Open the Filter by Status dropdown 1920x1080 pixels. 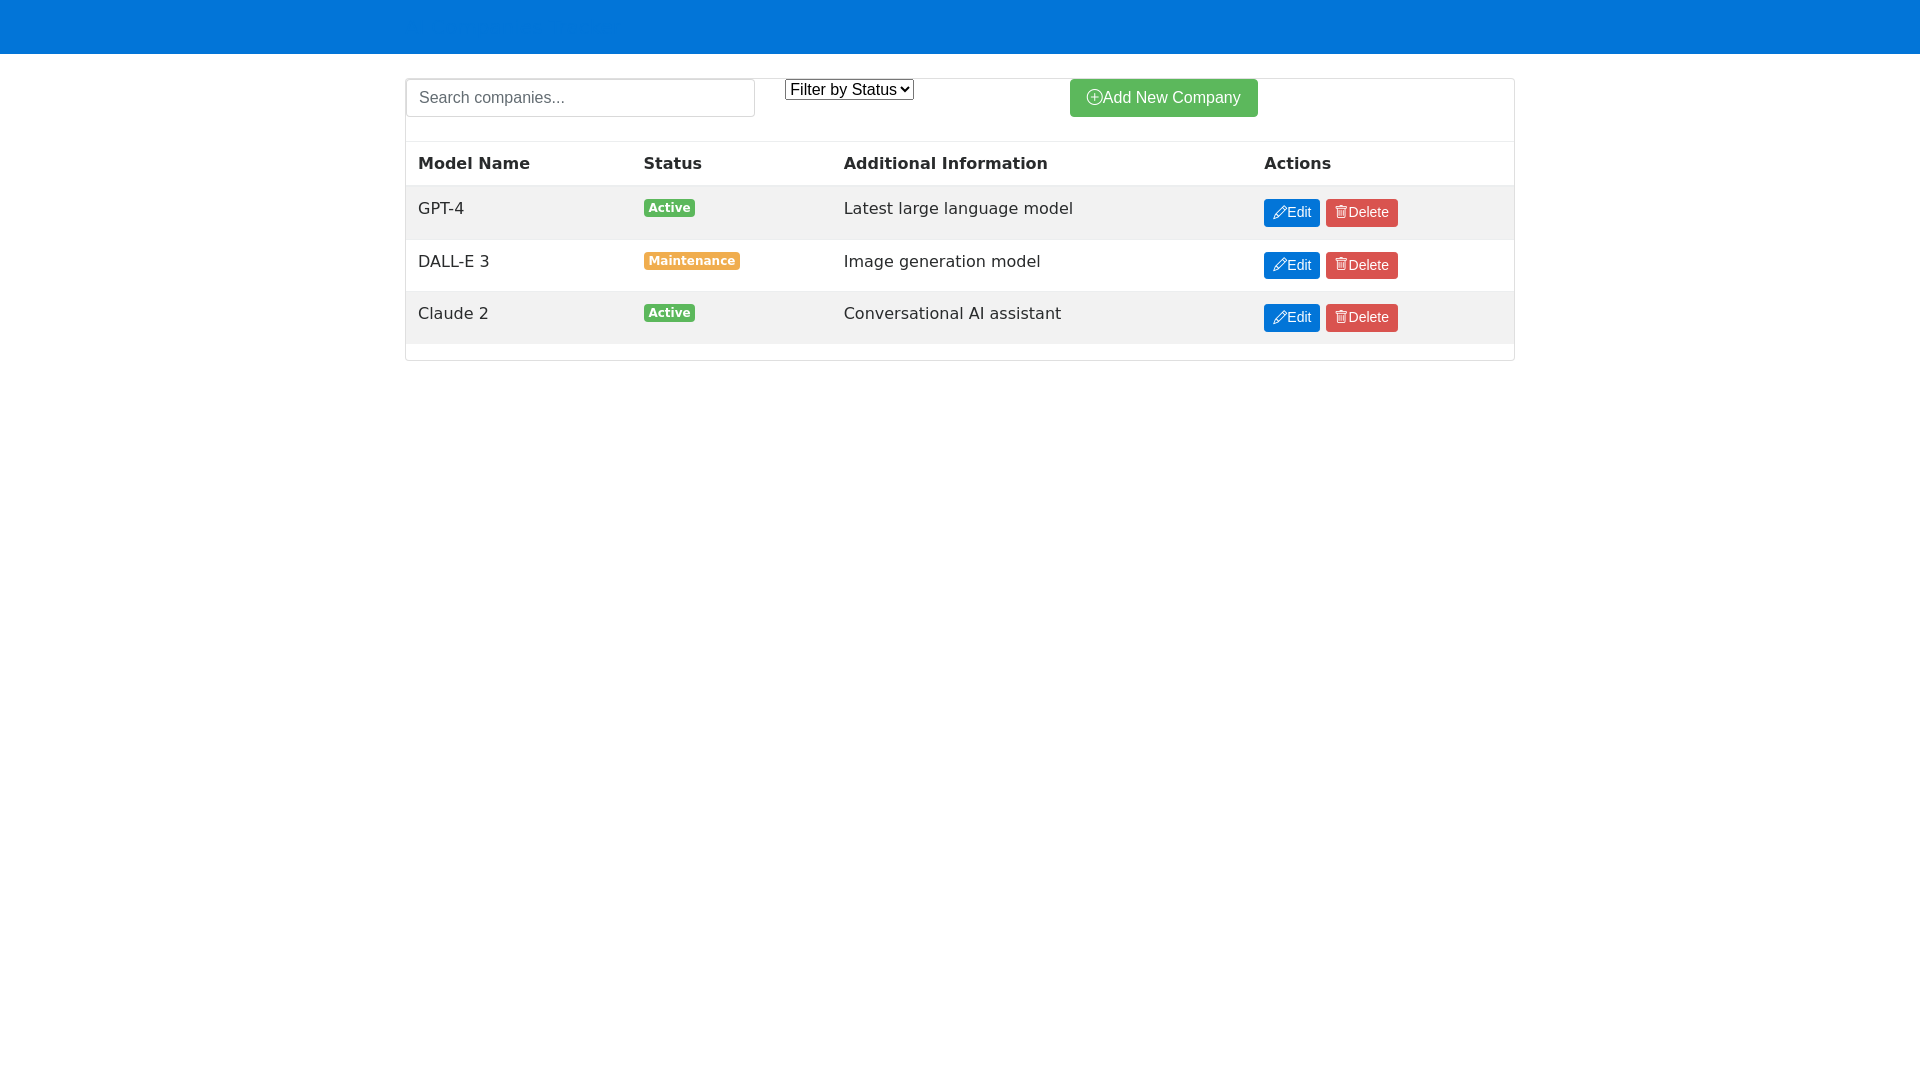tap(849, 90)
